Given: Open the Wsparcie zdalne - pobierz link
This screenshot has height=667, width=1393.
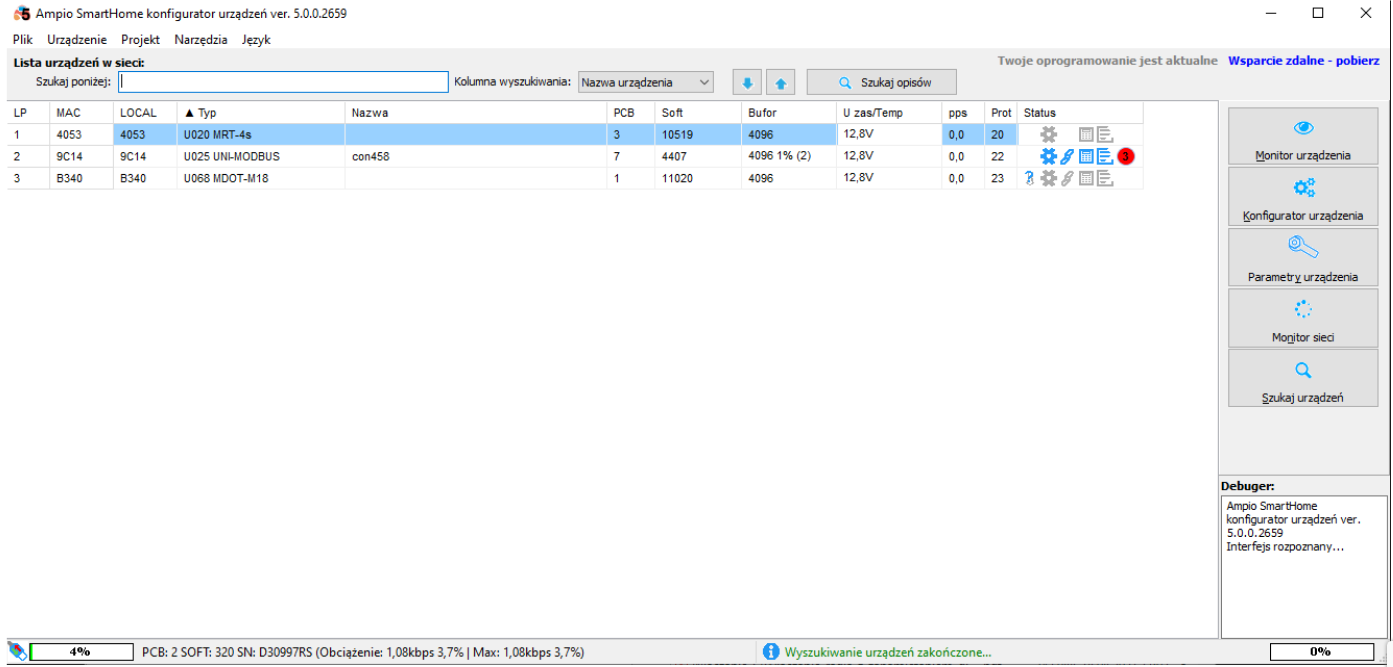Looking at the screenshot, I should click(1304, 61).
